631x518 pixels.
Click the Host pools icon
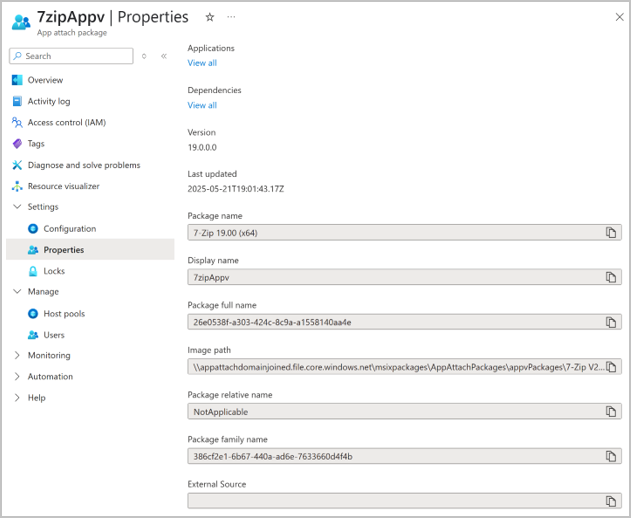(x=33, y=314)
